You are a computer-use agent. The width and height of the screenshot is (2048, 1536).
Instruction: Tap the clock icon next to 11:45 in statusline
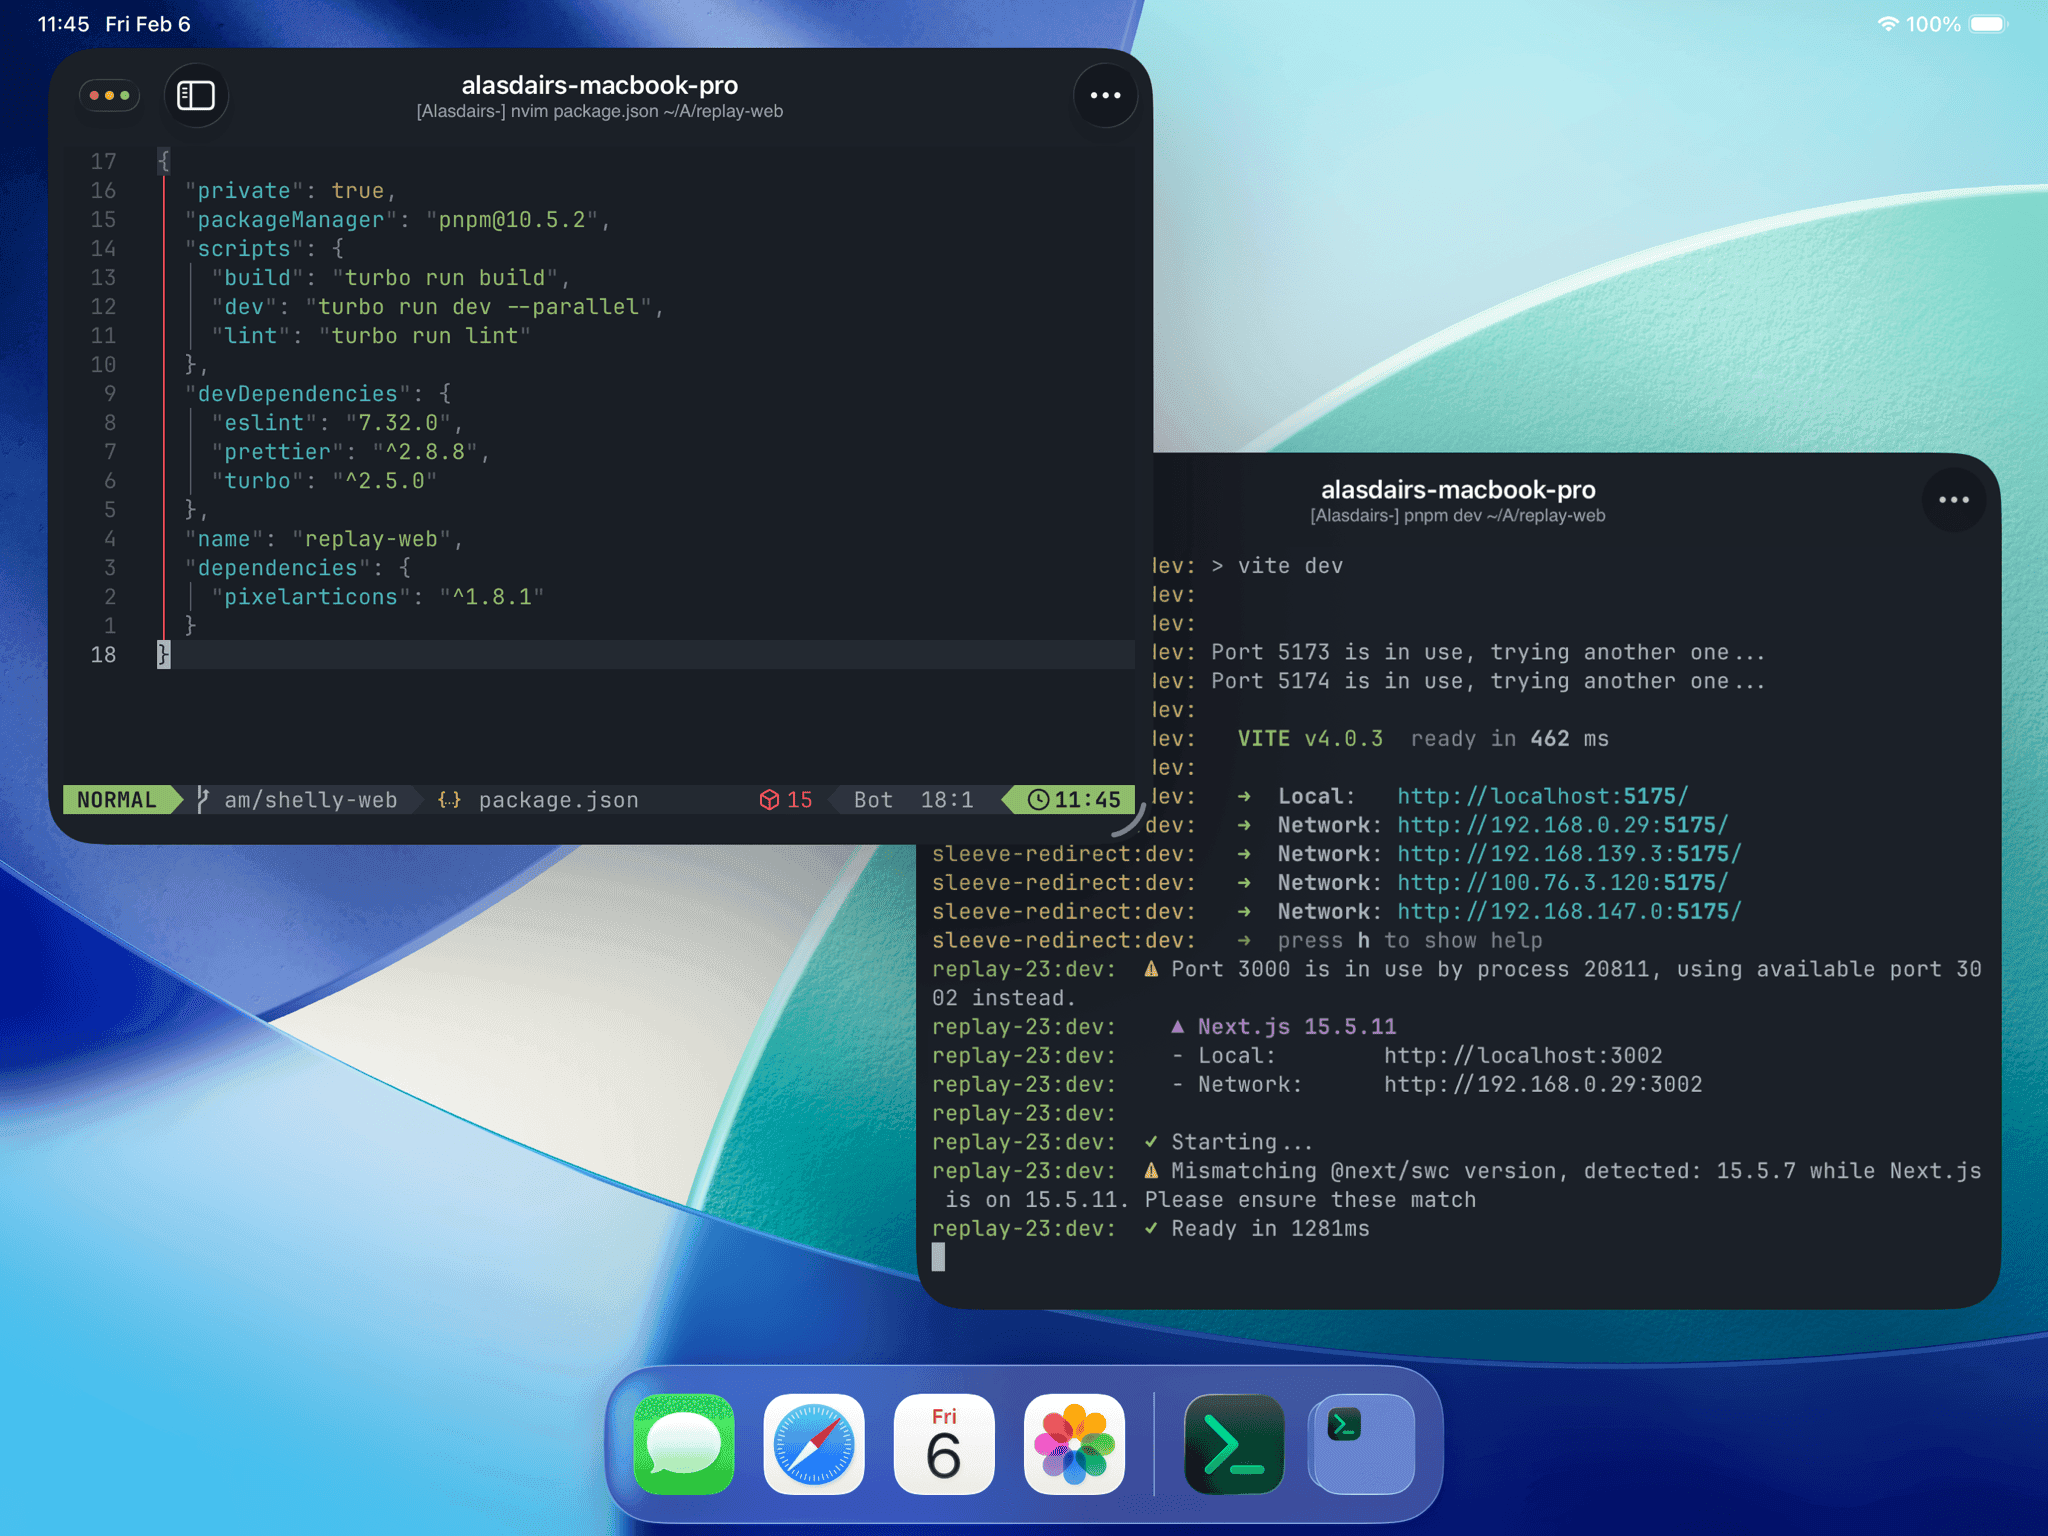click(1037, 799)
